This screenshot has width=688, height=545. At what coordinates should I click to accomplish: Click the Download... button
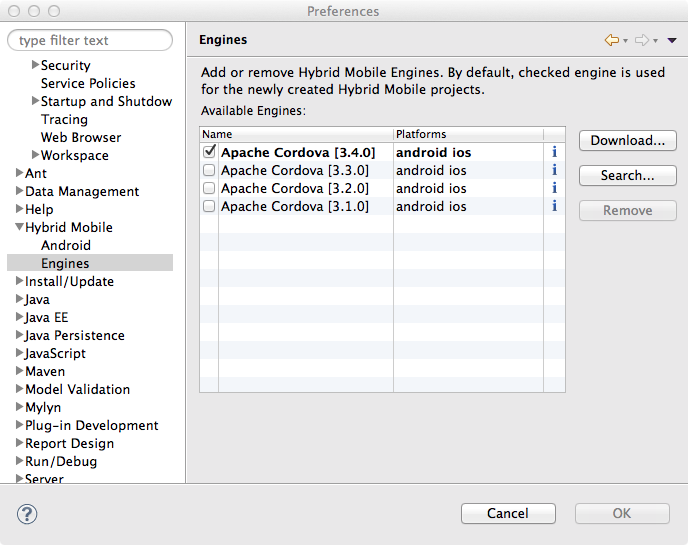(x=627, y=141)
